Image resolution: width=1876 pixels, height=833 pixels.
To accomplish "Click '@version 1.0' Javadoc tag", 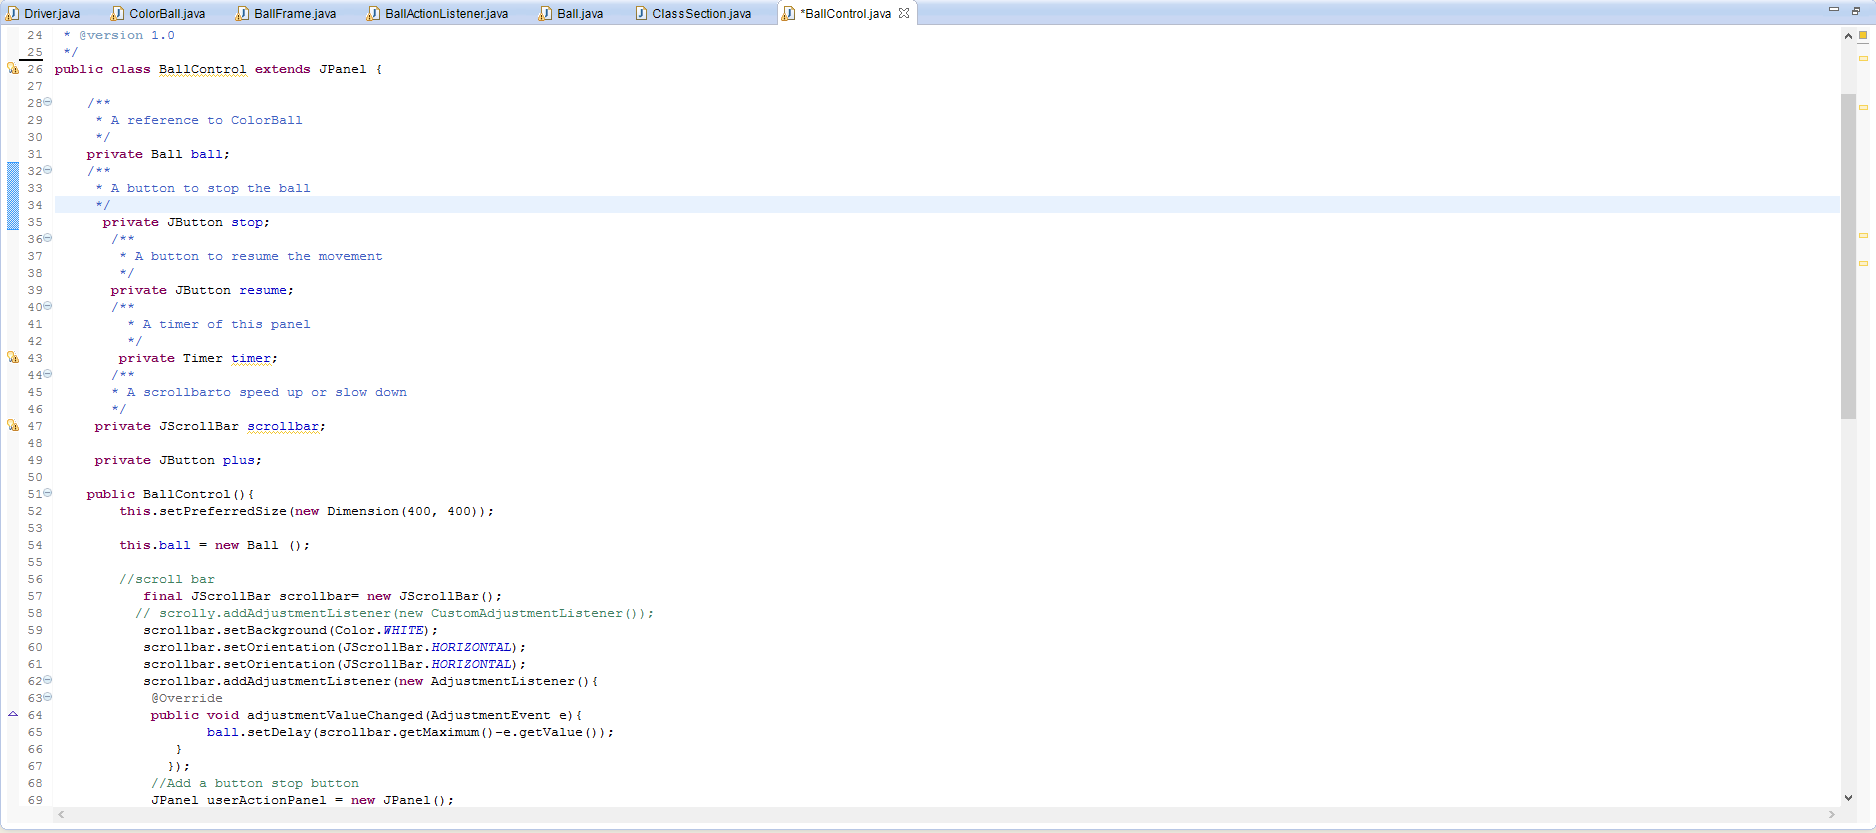I will [126, 35].
